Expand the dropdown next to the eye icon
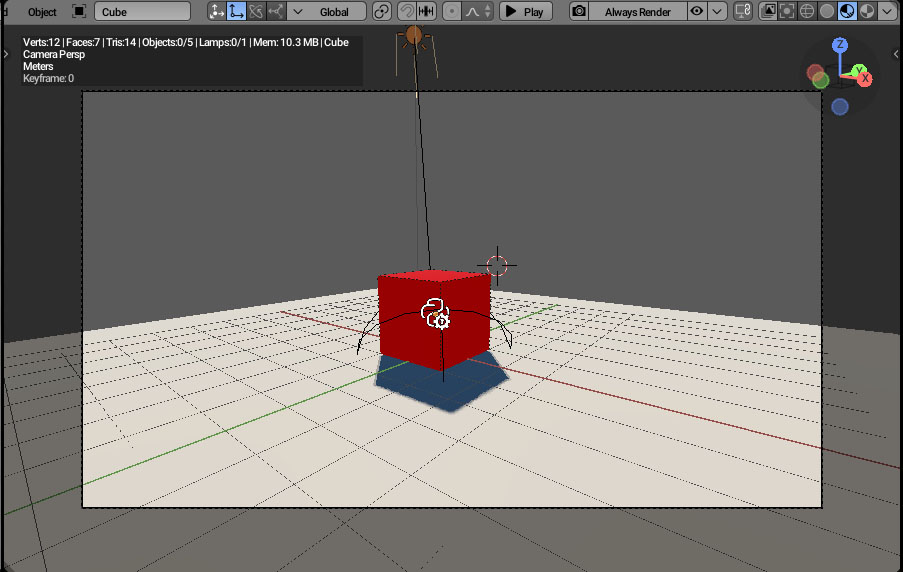 tap(717, 12)
